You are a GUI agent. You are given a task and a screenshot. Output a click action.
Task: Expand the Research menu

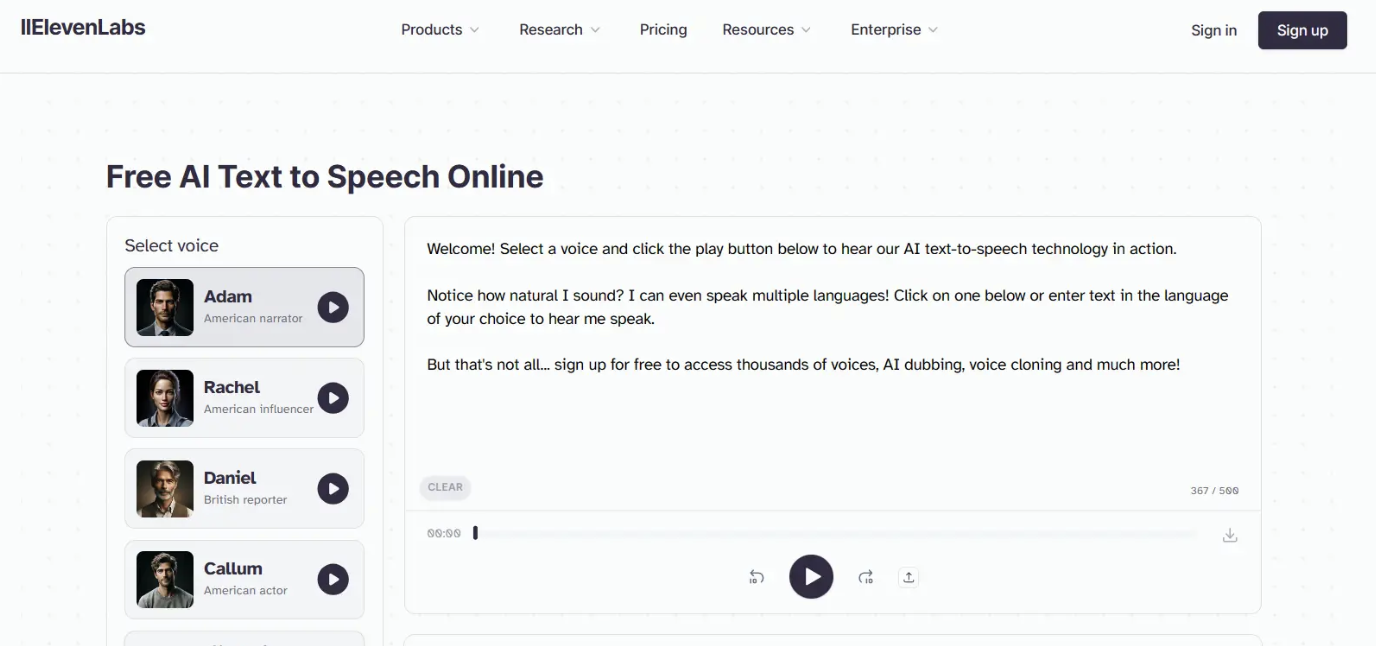560,30
